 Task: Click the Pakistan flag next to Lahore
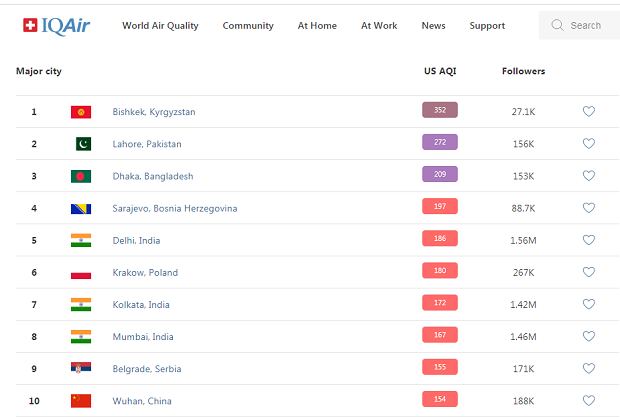[81, 144]
